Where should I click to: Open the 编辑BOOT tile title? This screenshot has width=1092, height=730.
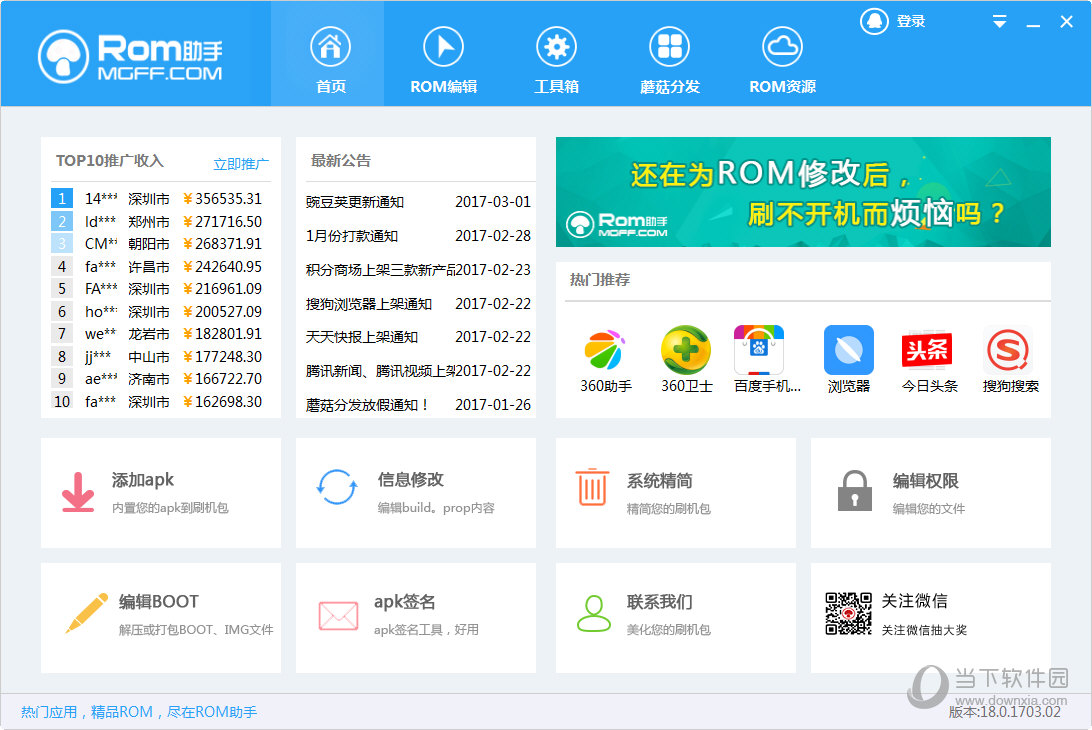[159, 601]
